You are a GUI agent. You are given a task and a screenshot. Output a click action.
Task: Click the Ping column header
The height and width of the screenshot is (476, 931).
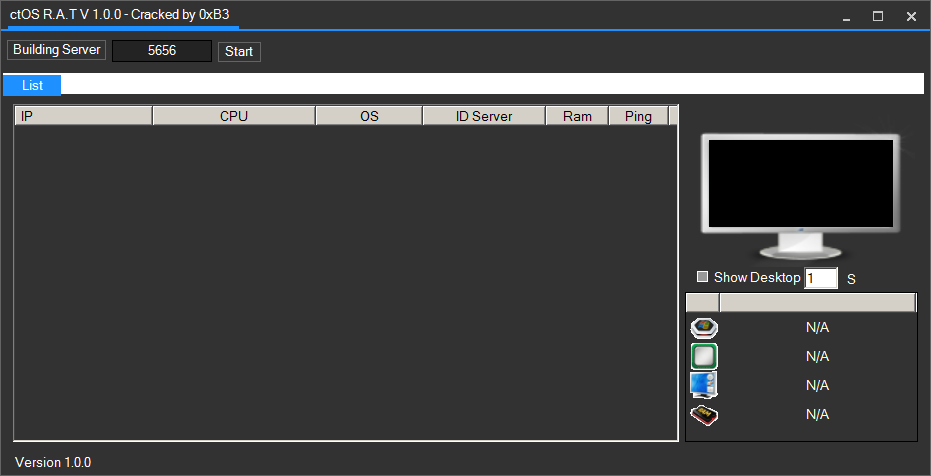tap(638, 116)
